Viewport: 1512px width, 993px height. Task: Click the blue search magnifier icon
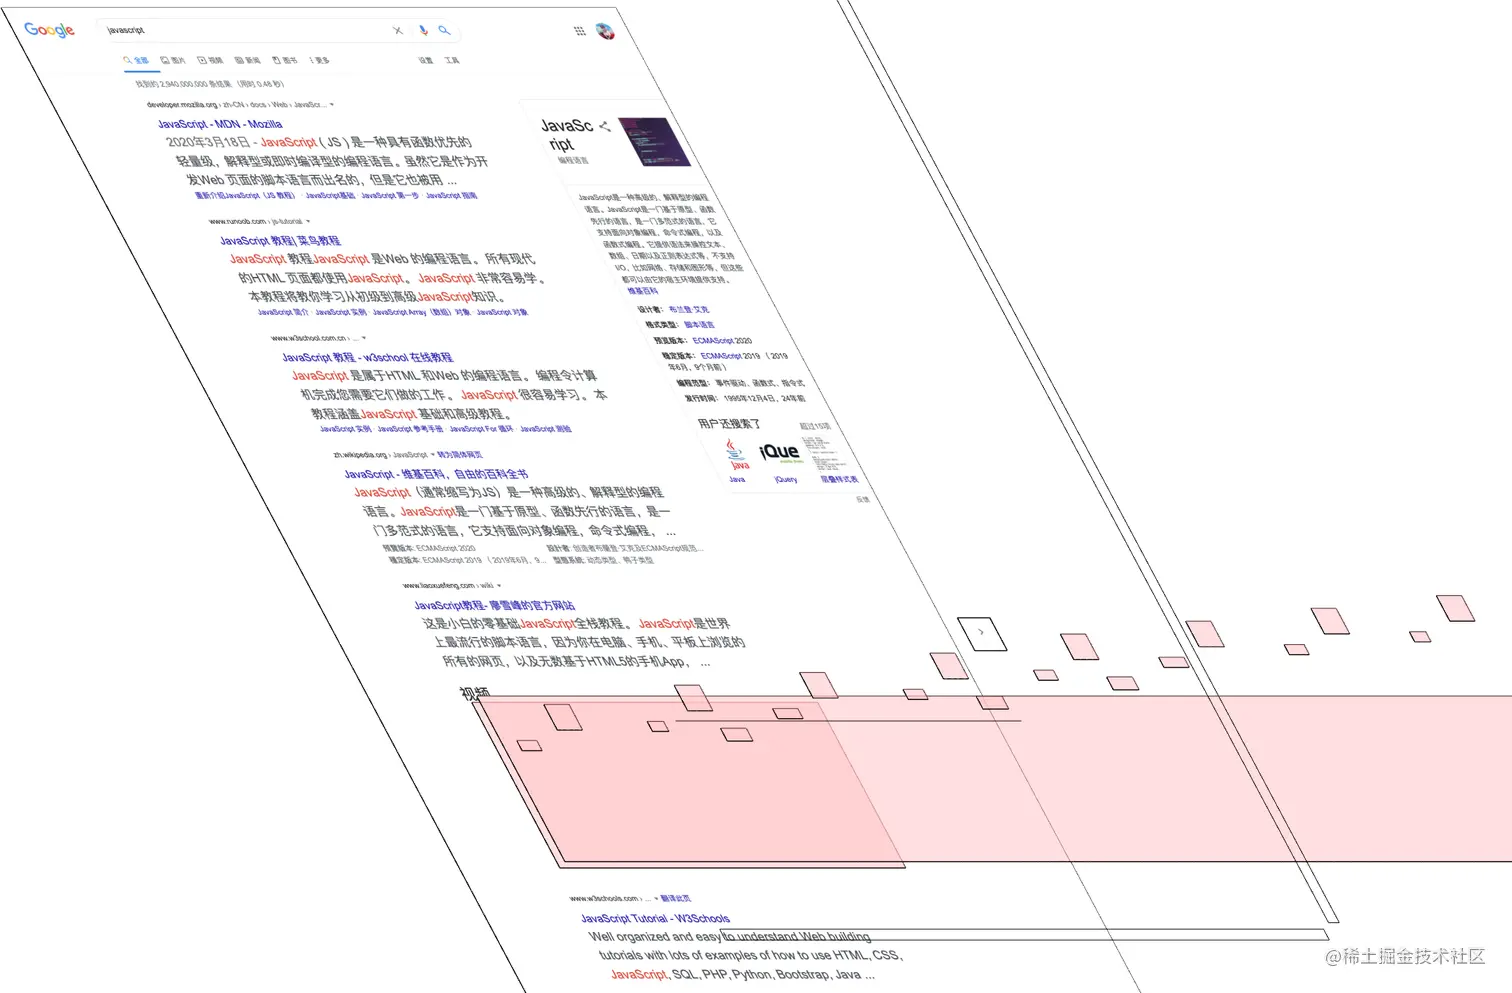(x=444, y=31)
